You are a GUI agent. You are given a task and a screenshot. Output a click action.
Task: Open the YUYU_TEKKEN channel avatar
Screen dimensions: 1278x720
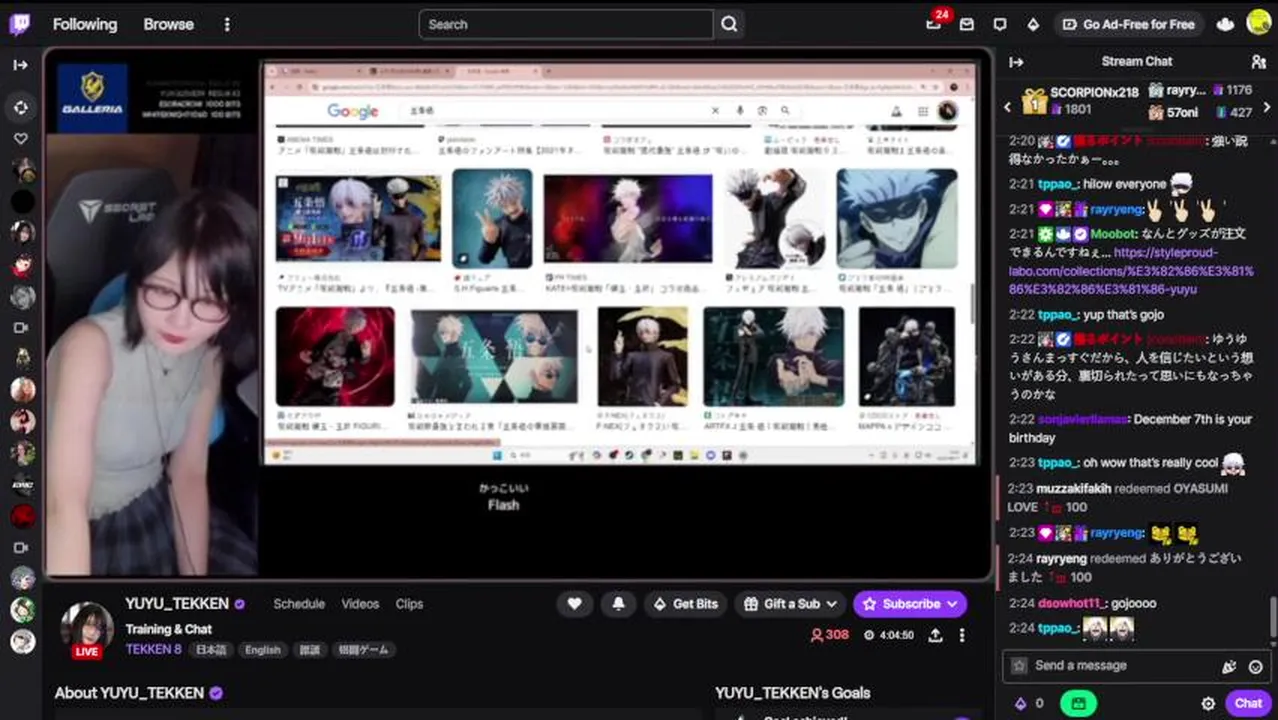[x=87, y=628]
